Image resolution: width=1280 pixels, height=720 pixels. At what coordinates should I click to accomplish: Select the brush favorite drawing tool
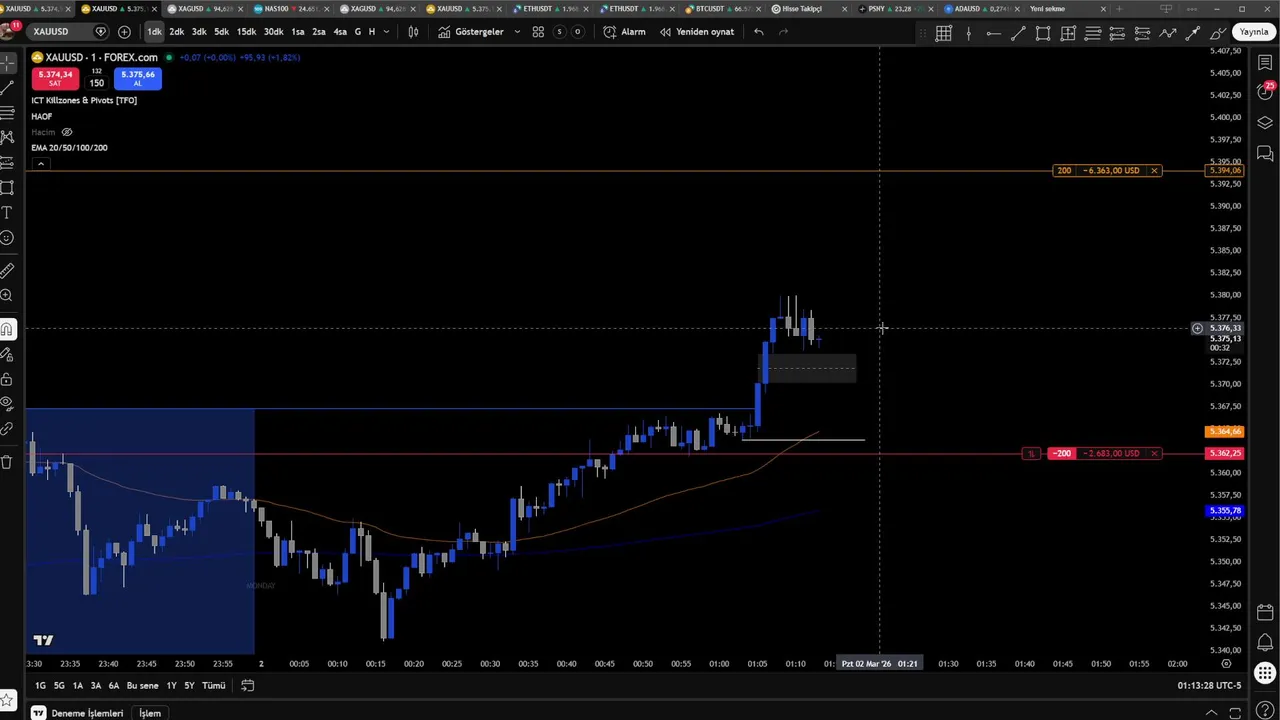pyautogui.click(x=1217, y=33)
